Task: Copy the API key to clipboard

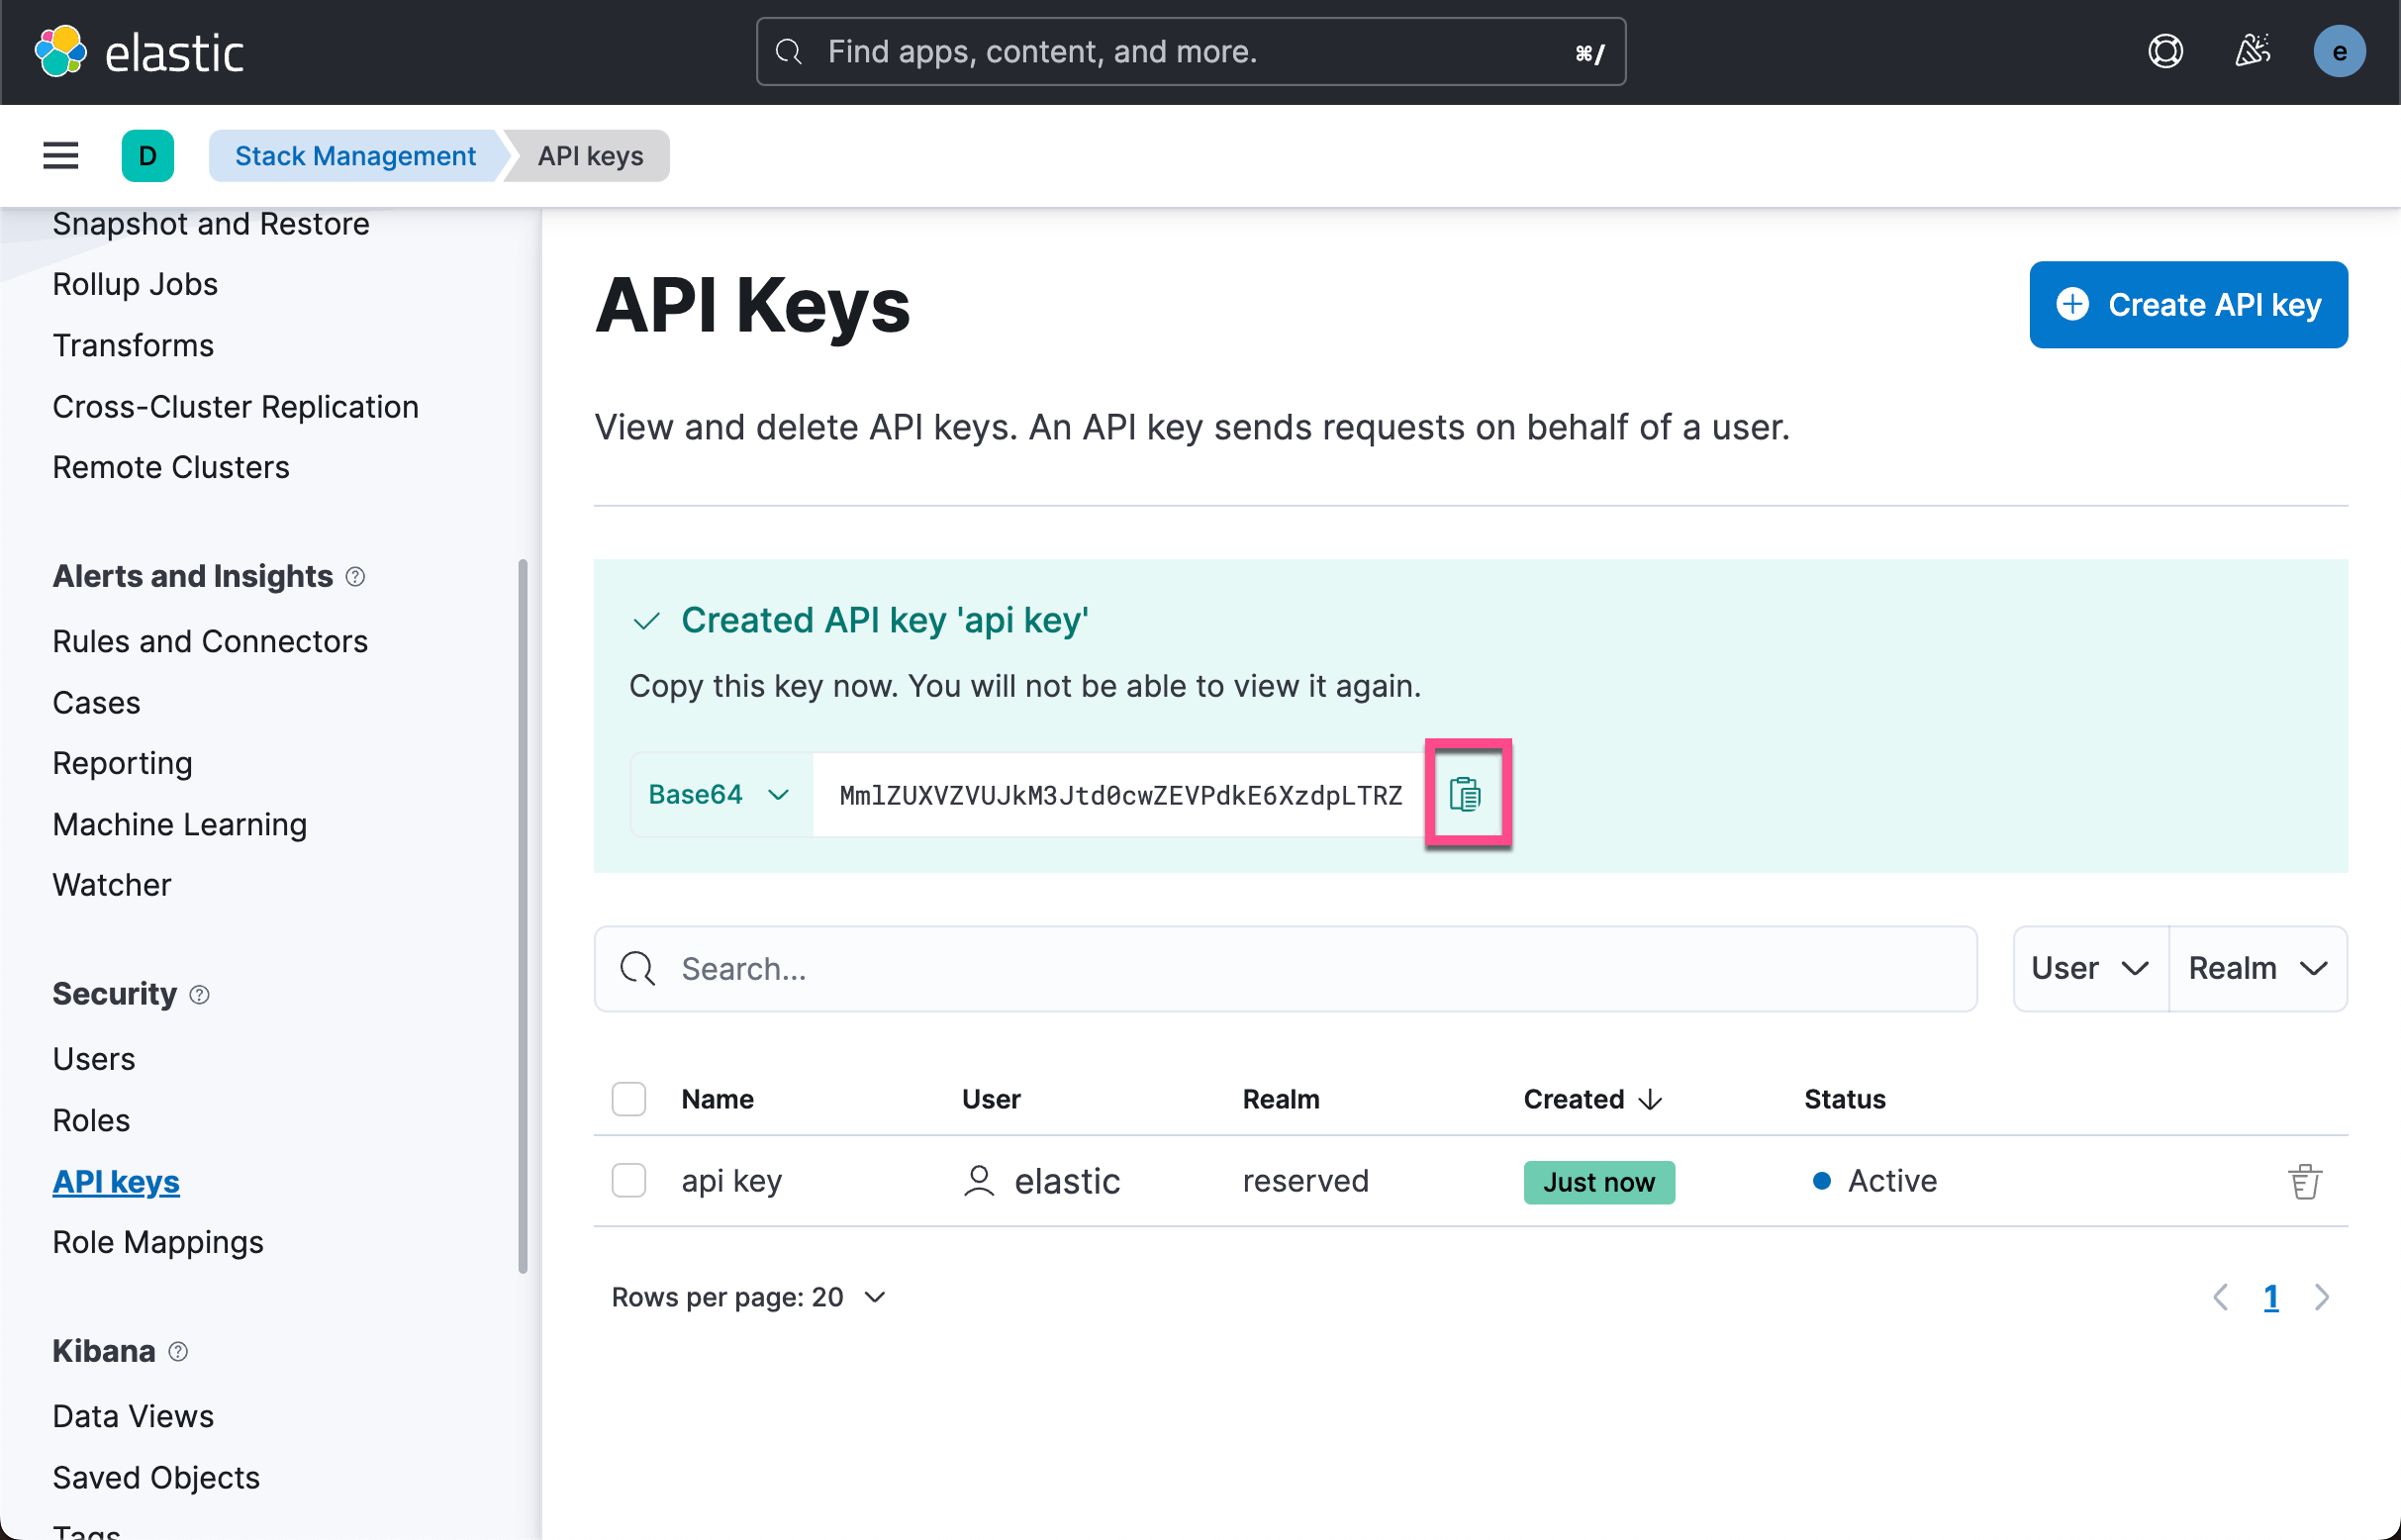Action: tap(1465, 794)
